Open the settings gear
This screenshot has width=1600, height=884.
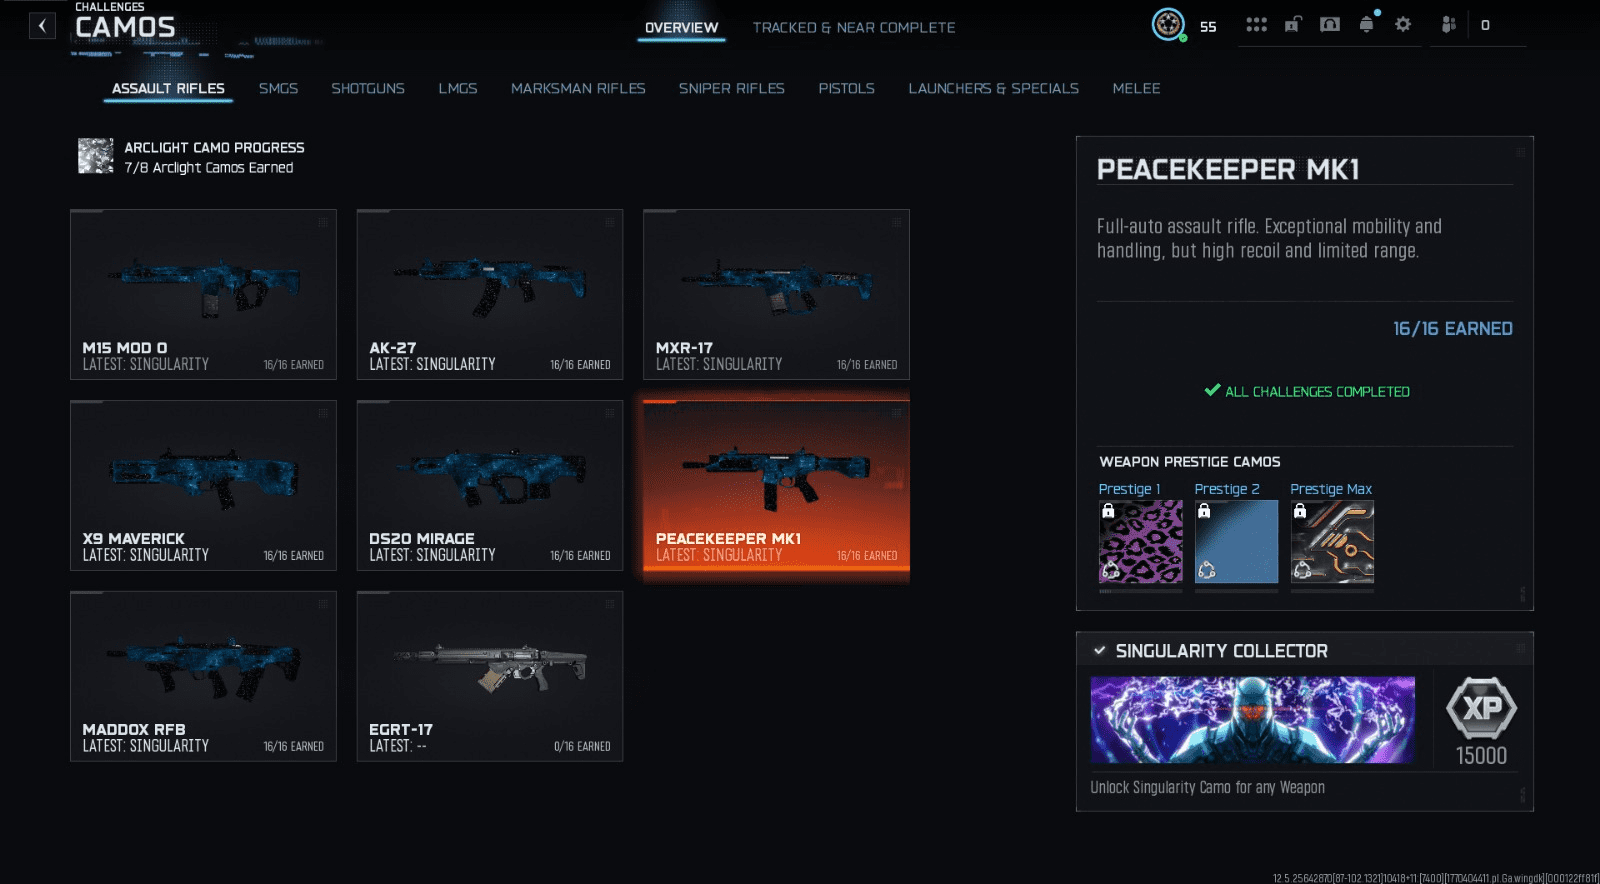(1403, 24)
